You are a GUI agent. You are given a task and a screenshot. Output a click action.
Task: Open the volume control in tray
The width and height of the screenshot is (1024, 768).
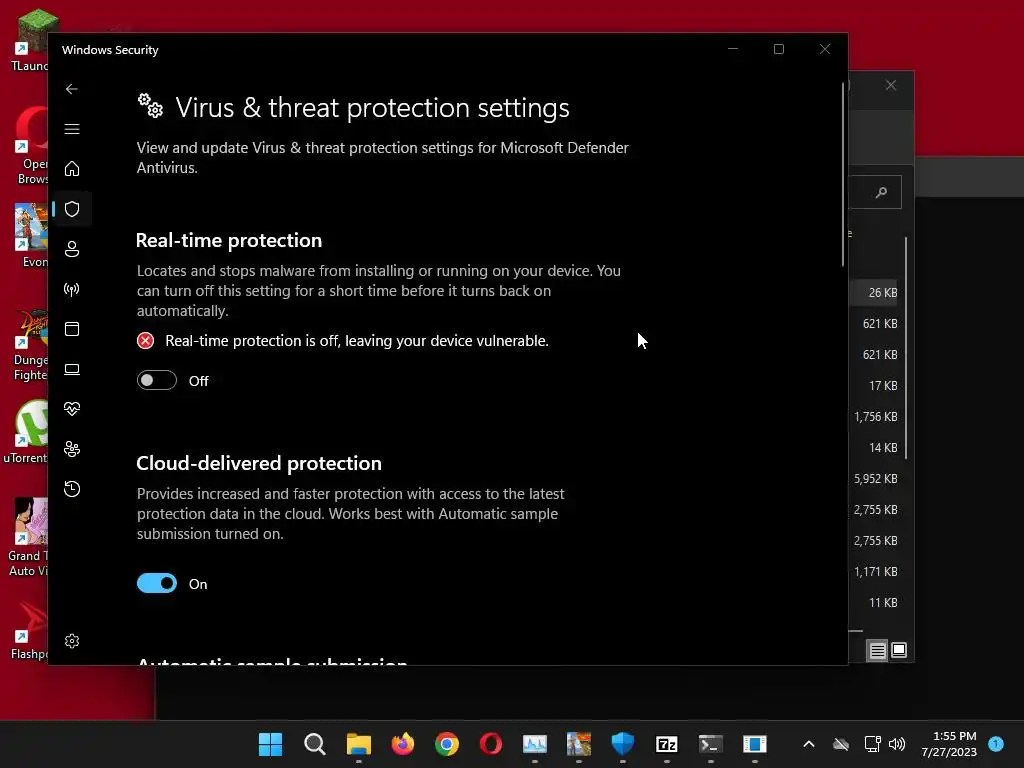tap(897, 744)
